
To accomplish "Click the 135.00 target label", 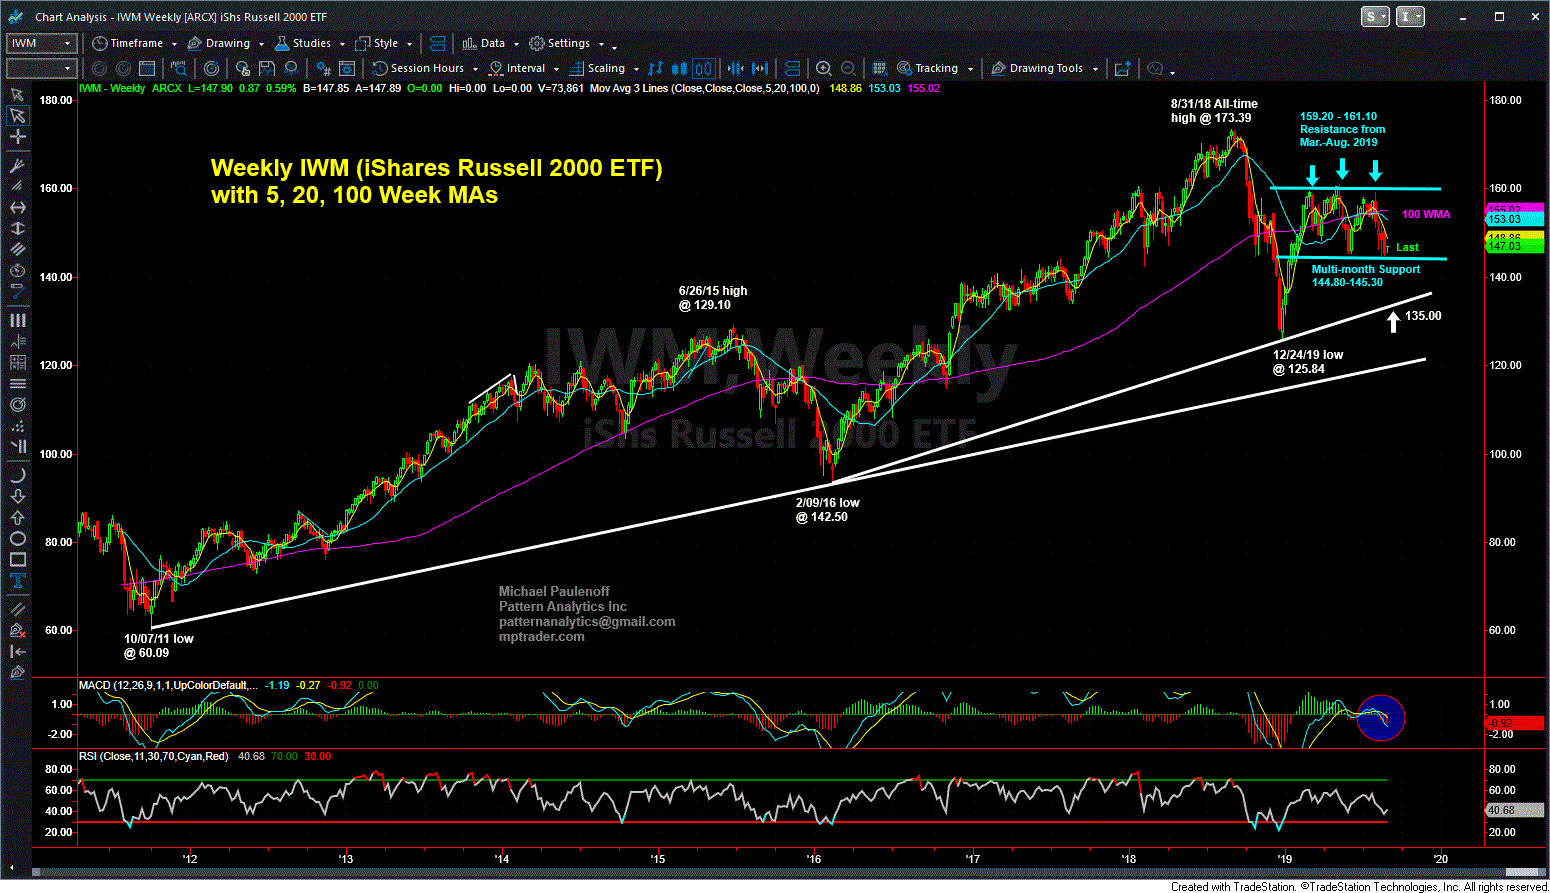I will click(x=1423, y=315).
